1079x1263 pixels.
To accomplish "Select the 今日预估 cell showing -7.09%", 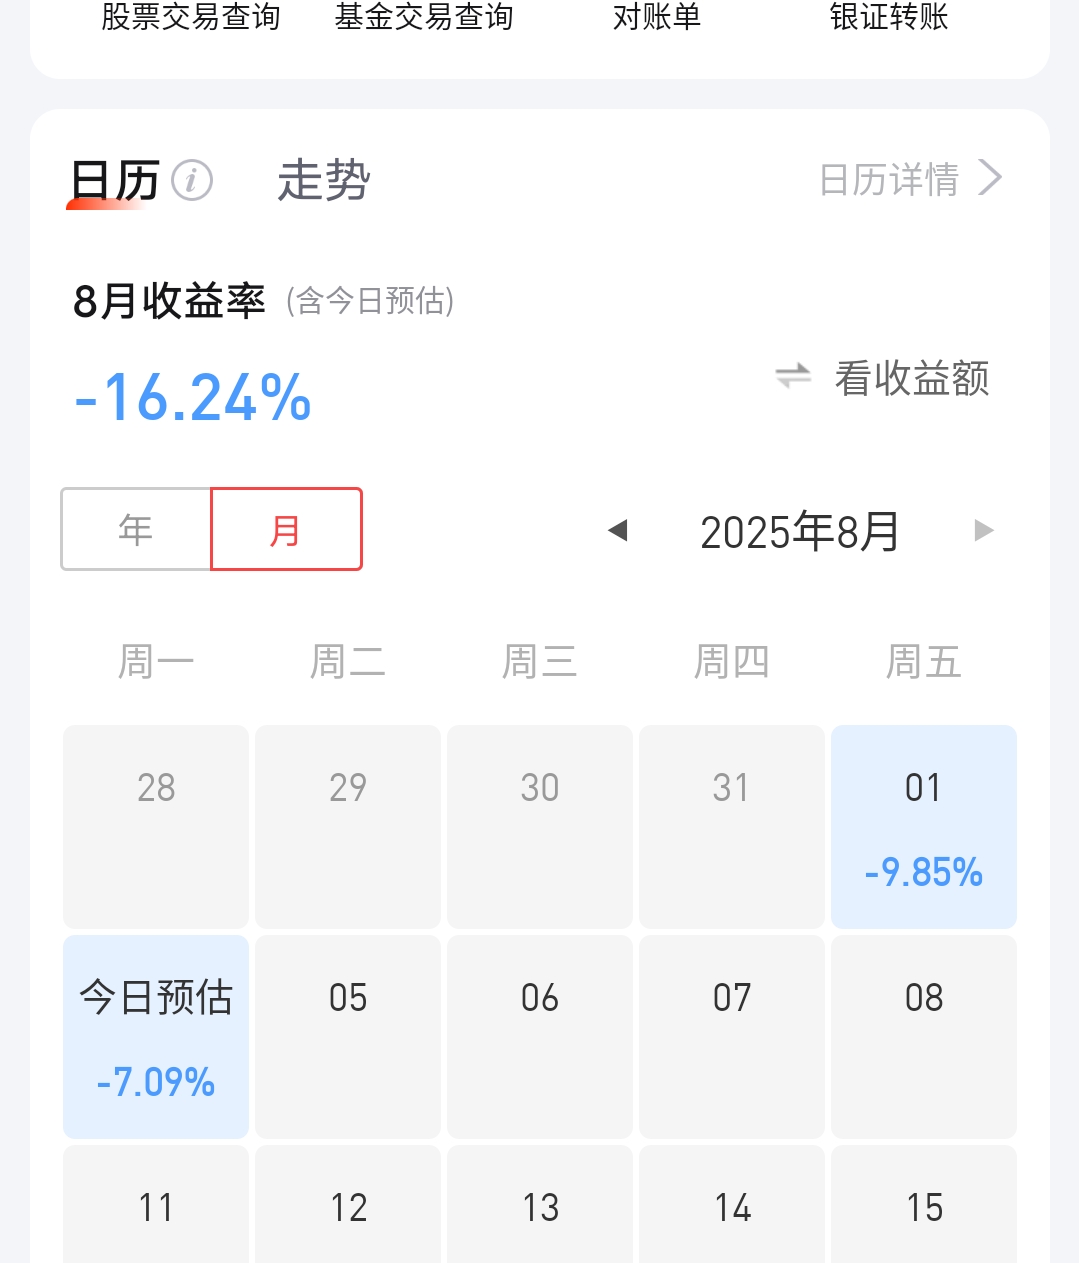I will pyautogui.click(x=156, y=1037).
